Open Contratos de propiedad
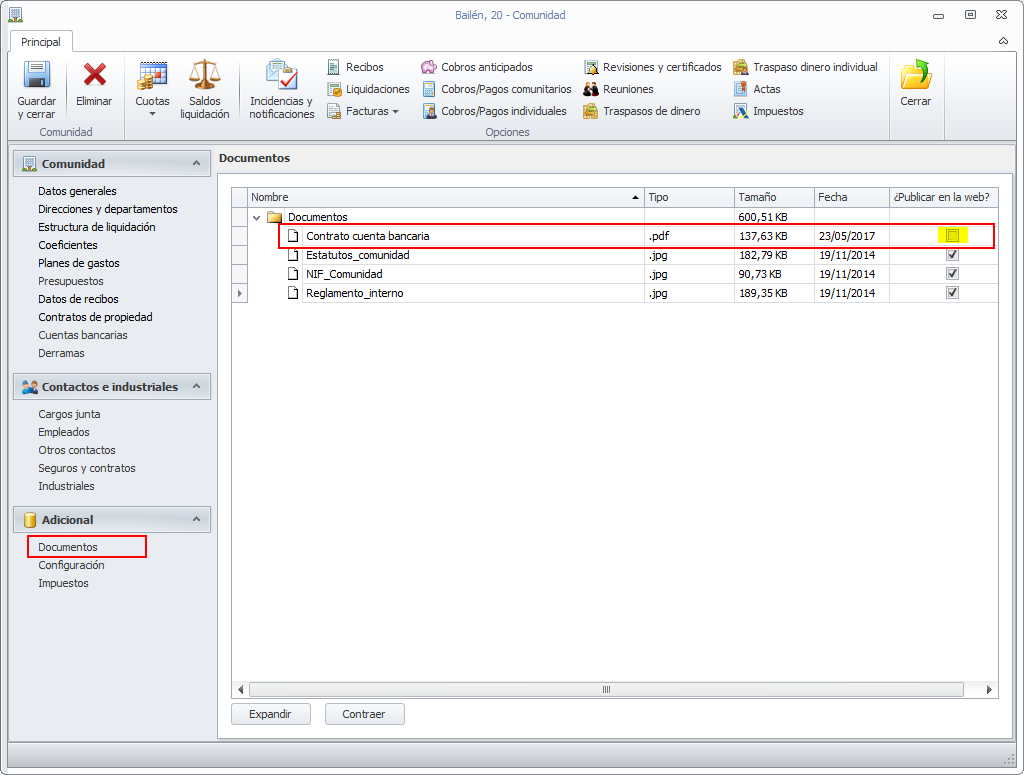The height and width of the screenshot is (775, 1024). 95,317
